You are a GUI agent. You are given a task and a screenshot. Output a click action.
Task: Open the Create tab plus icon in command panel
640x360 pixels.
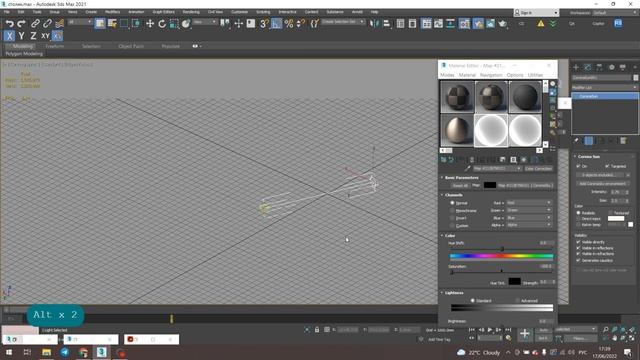point(576,67)
